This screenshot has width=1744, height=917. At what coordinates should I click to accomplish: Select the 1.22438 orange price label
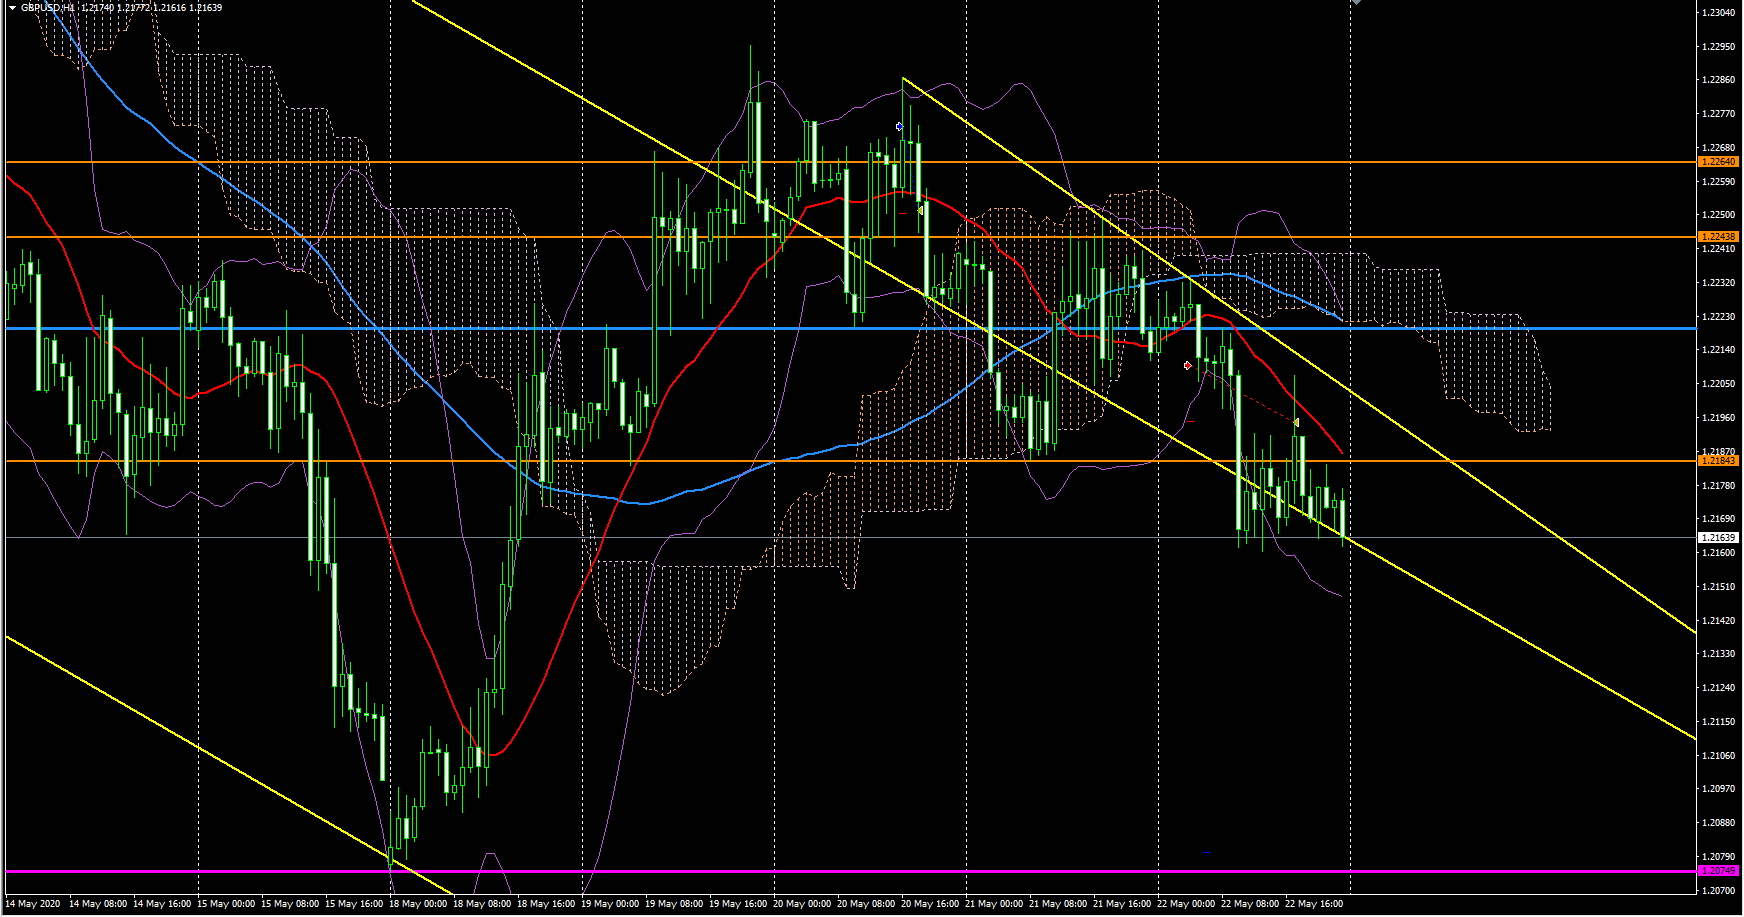point(1719,237)
